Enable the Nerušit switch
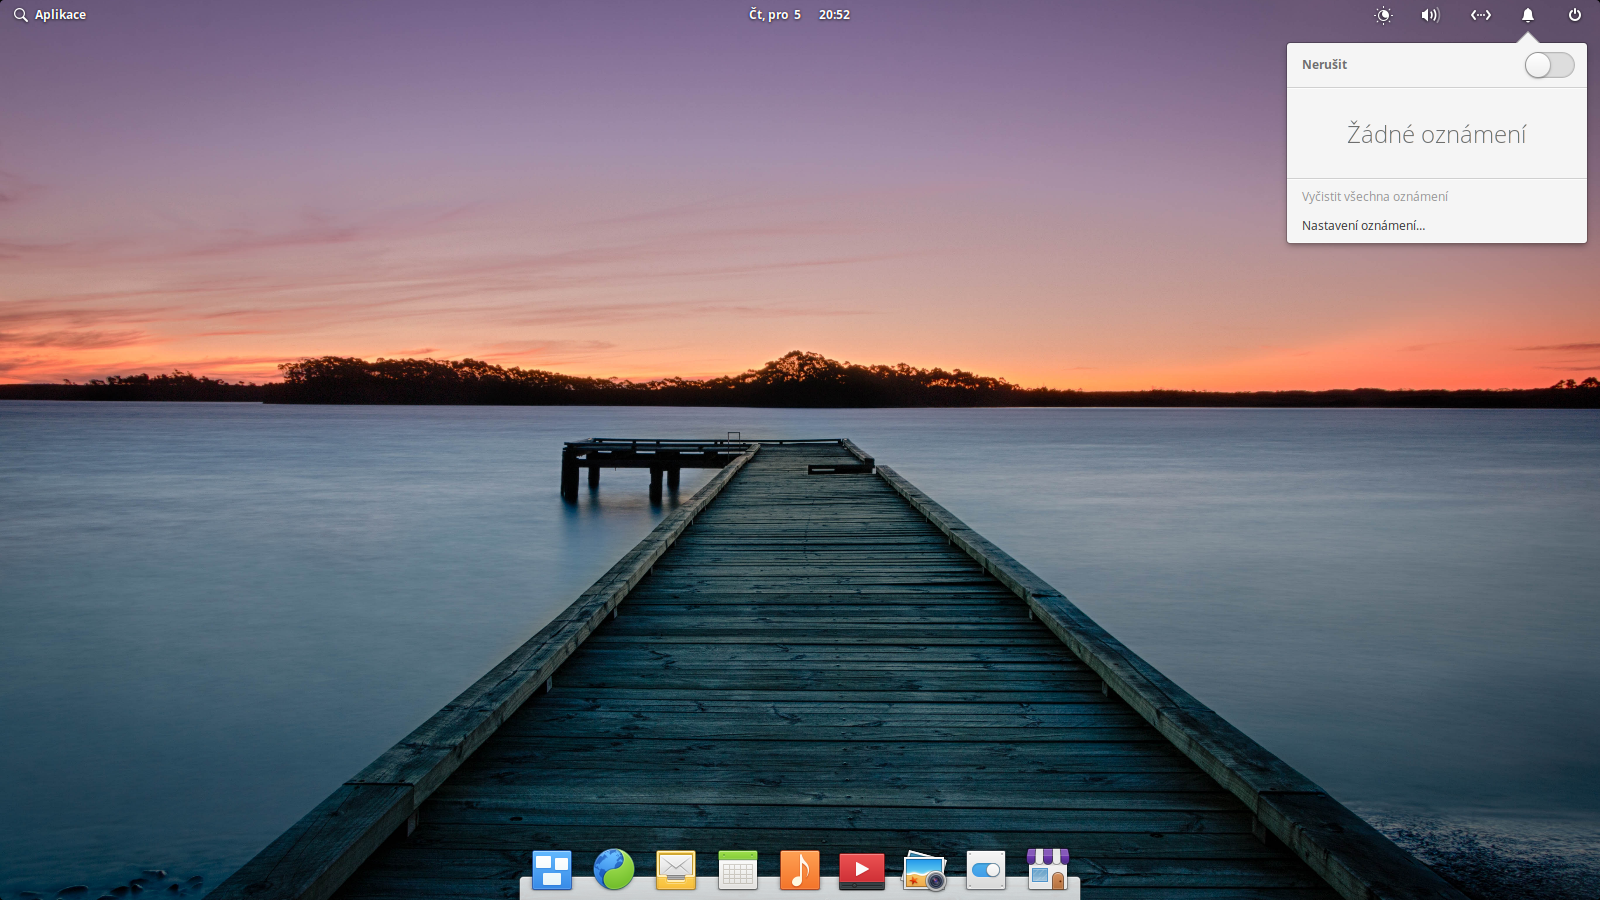The image size is (1600, 900). point(1548,64)
